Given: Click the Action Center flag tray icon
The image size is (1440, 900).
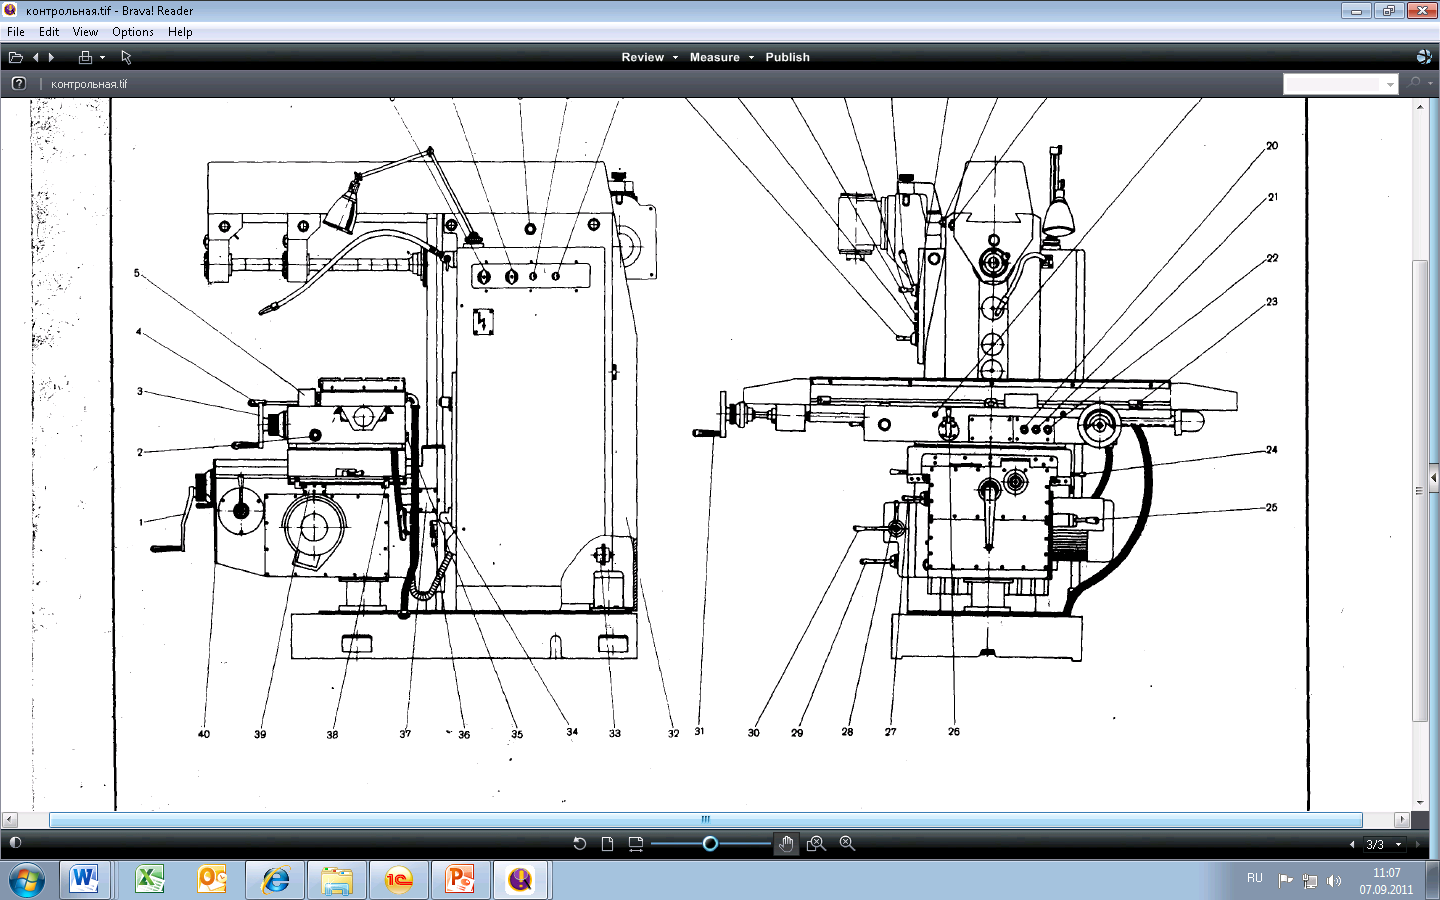Looking at the screenshot, I should click(x=1286, y=881).
